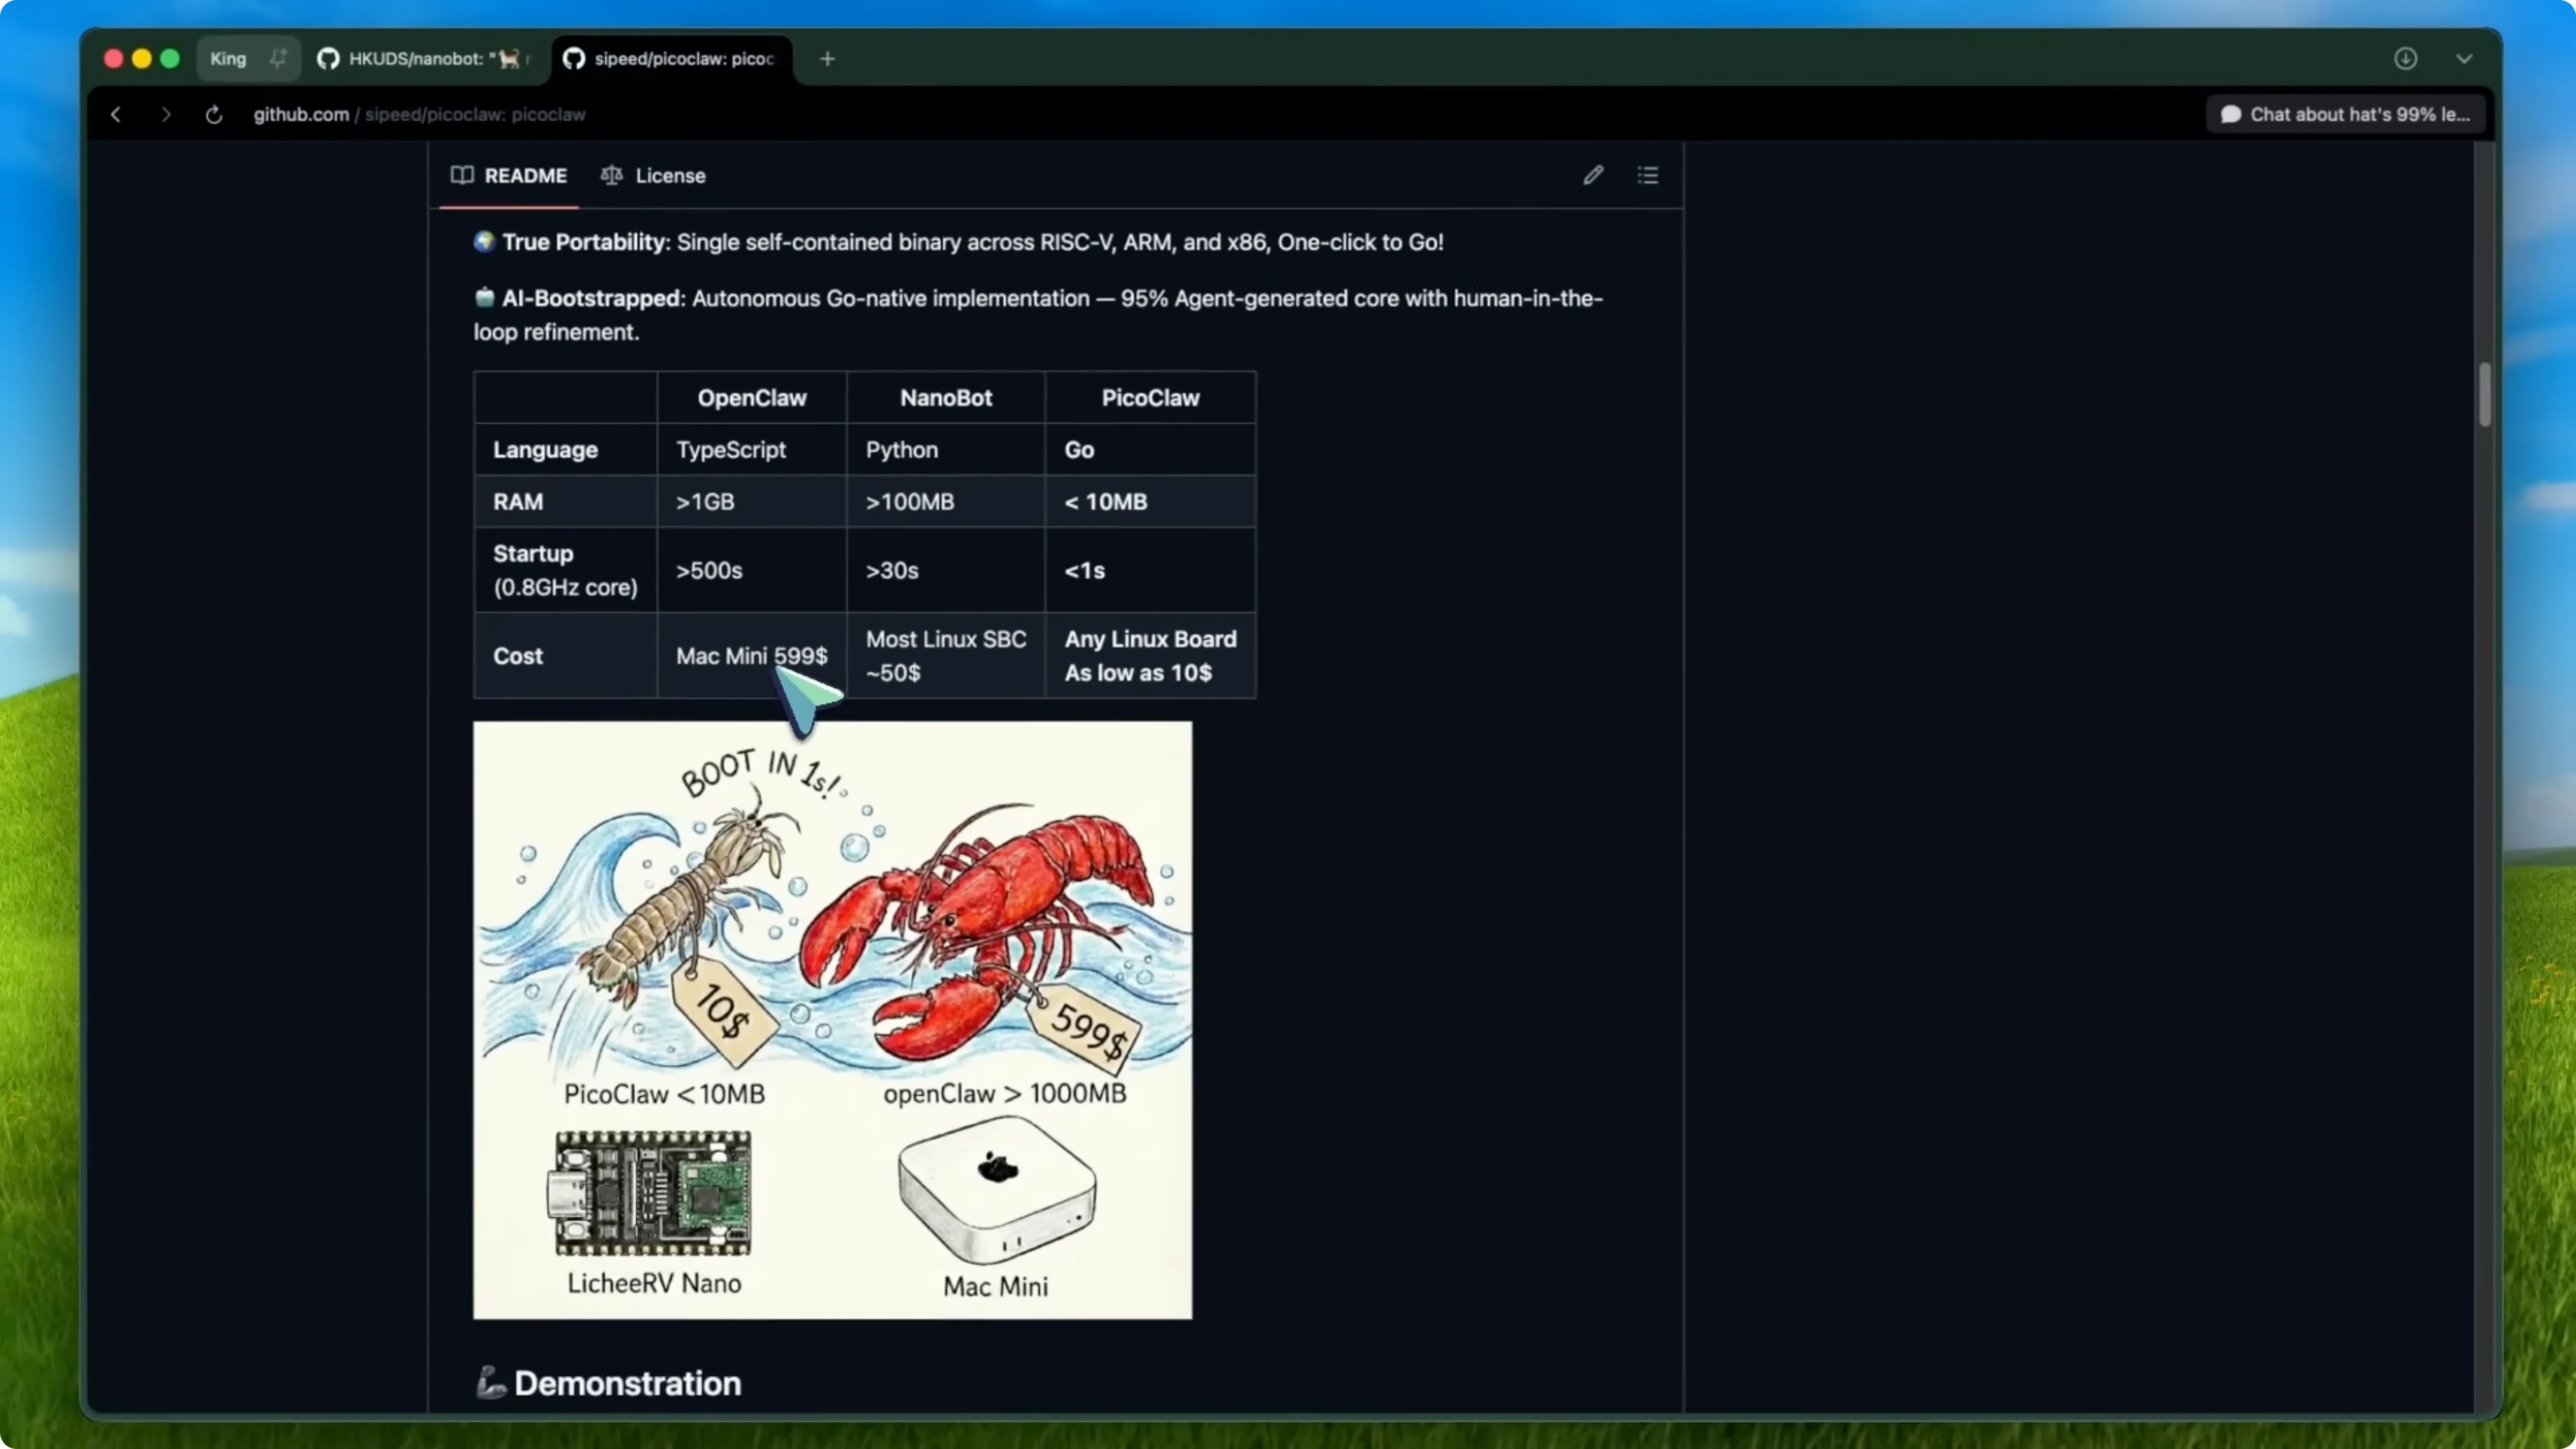Click the book icon next to README

tap(462, 175)
